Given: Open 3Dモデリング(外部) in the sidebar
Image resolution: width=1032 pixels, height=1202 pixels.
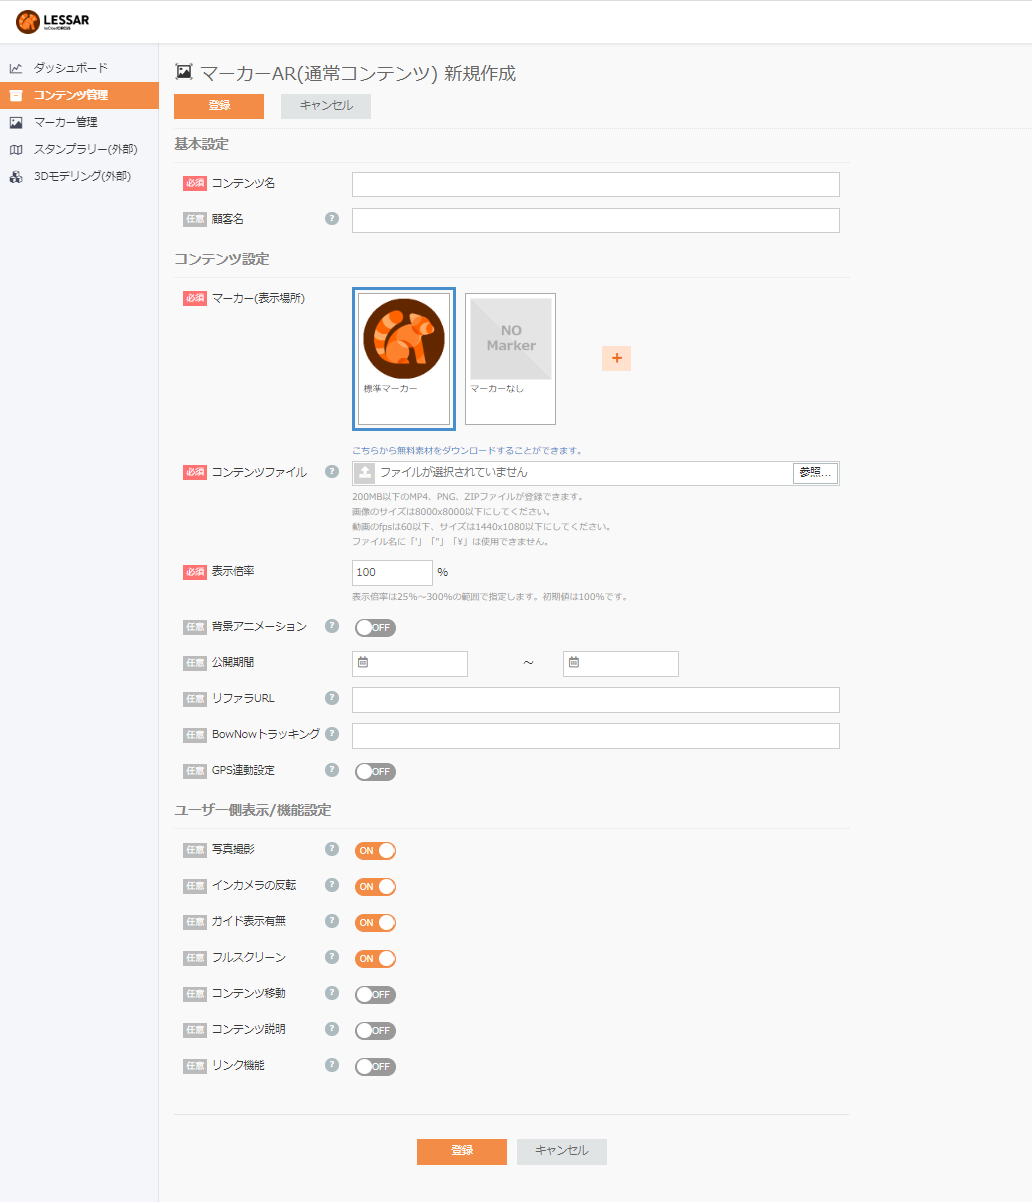Looking at the screenshot, I should click(79, 176).
